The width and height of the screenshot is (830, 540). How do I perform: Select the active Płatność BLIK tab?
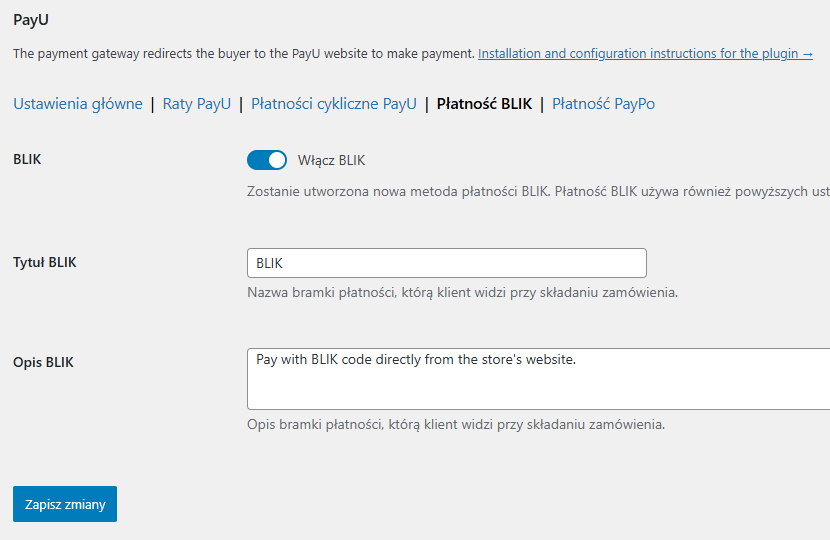(484, 103)
